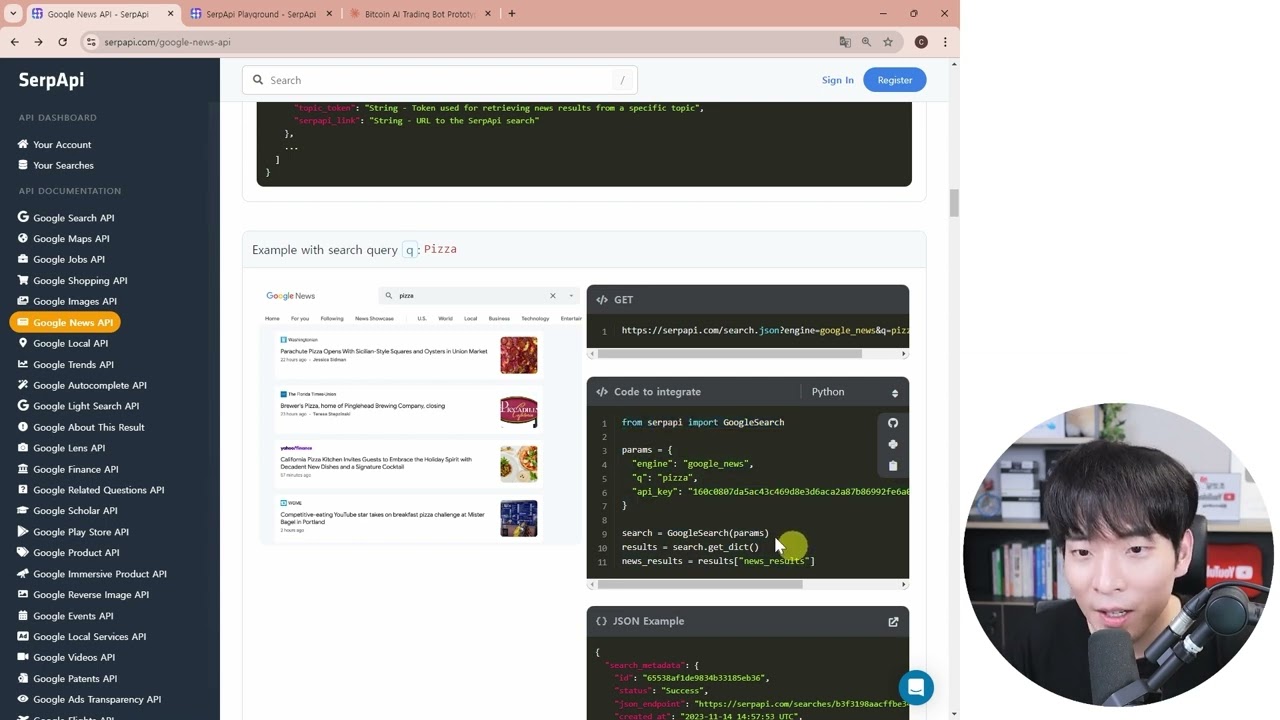Open Your Account in the sidebar

click(x=62, y=145)
